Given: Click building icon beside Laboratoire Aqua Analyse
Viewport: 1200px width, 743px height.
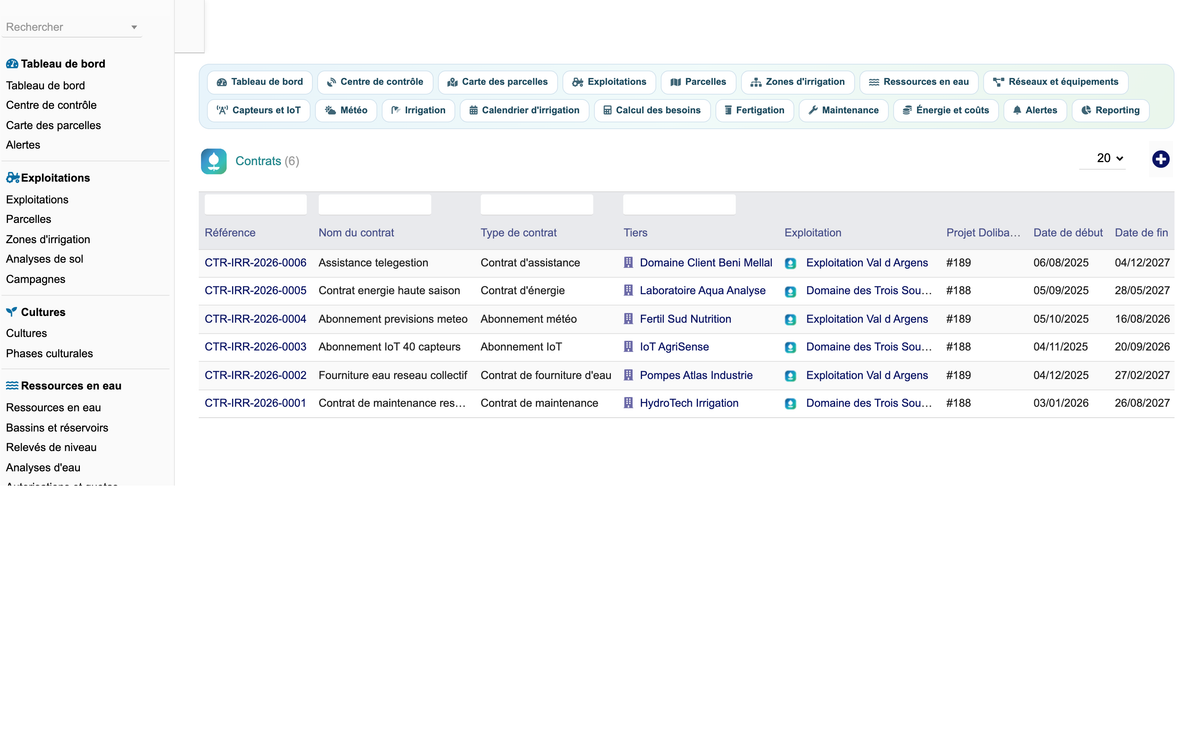Looking at the screenshot, I should (629, 291).
